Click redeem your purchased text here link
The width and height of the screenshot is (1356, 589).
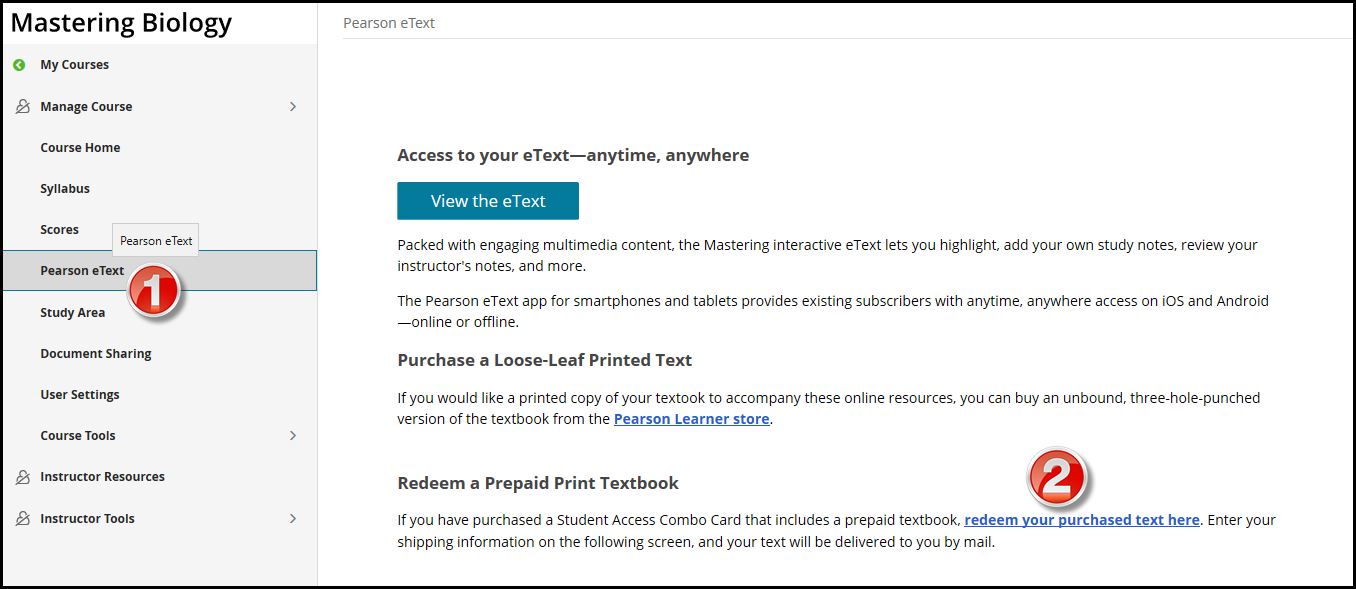pos(1081,520)
